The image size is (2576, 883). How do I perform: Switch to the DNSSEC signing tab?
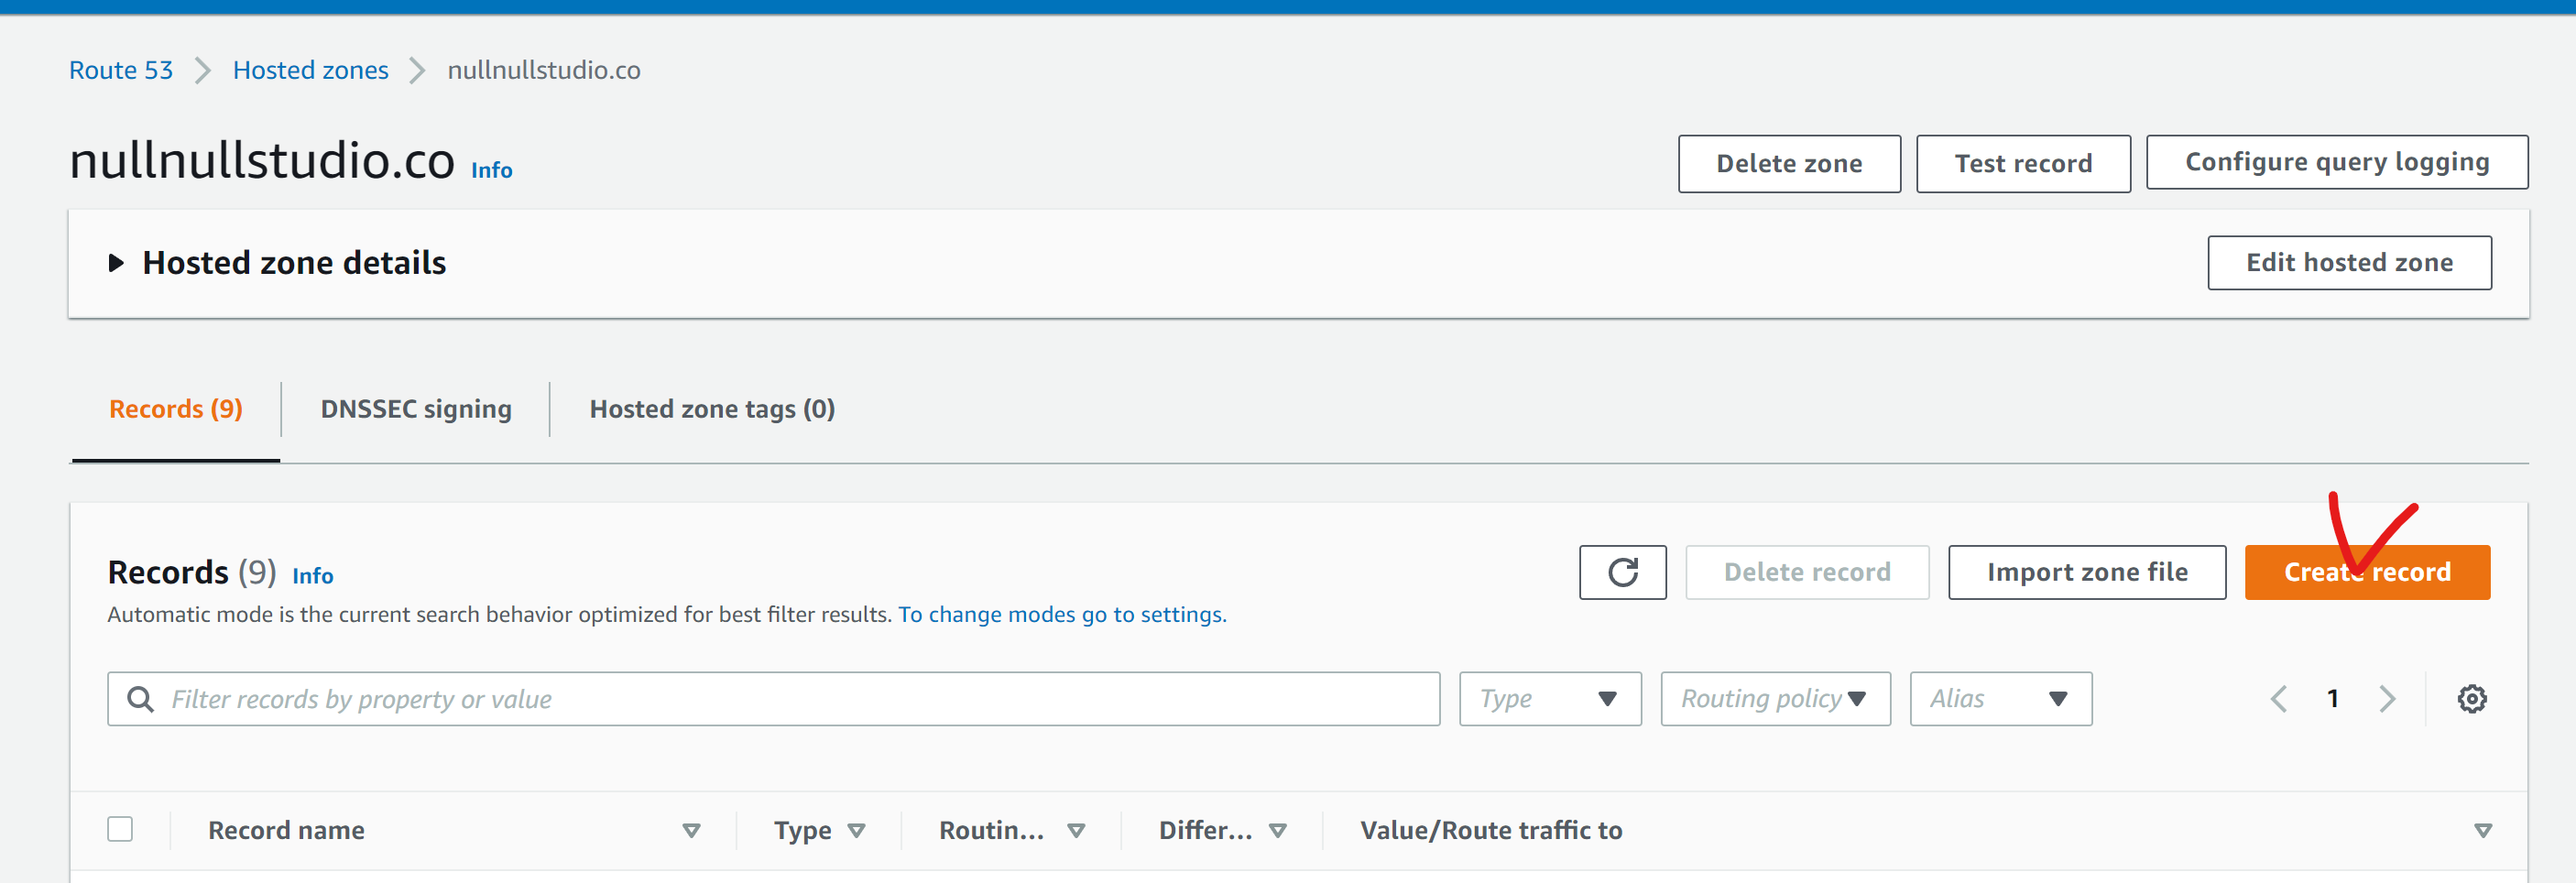point(416,409)
